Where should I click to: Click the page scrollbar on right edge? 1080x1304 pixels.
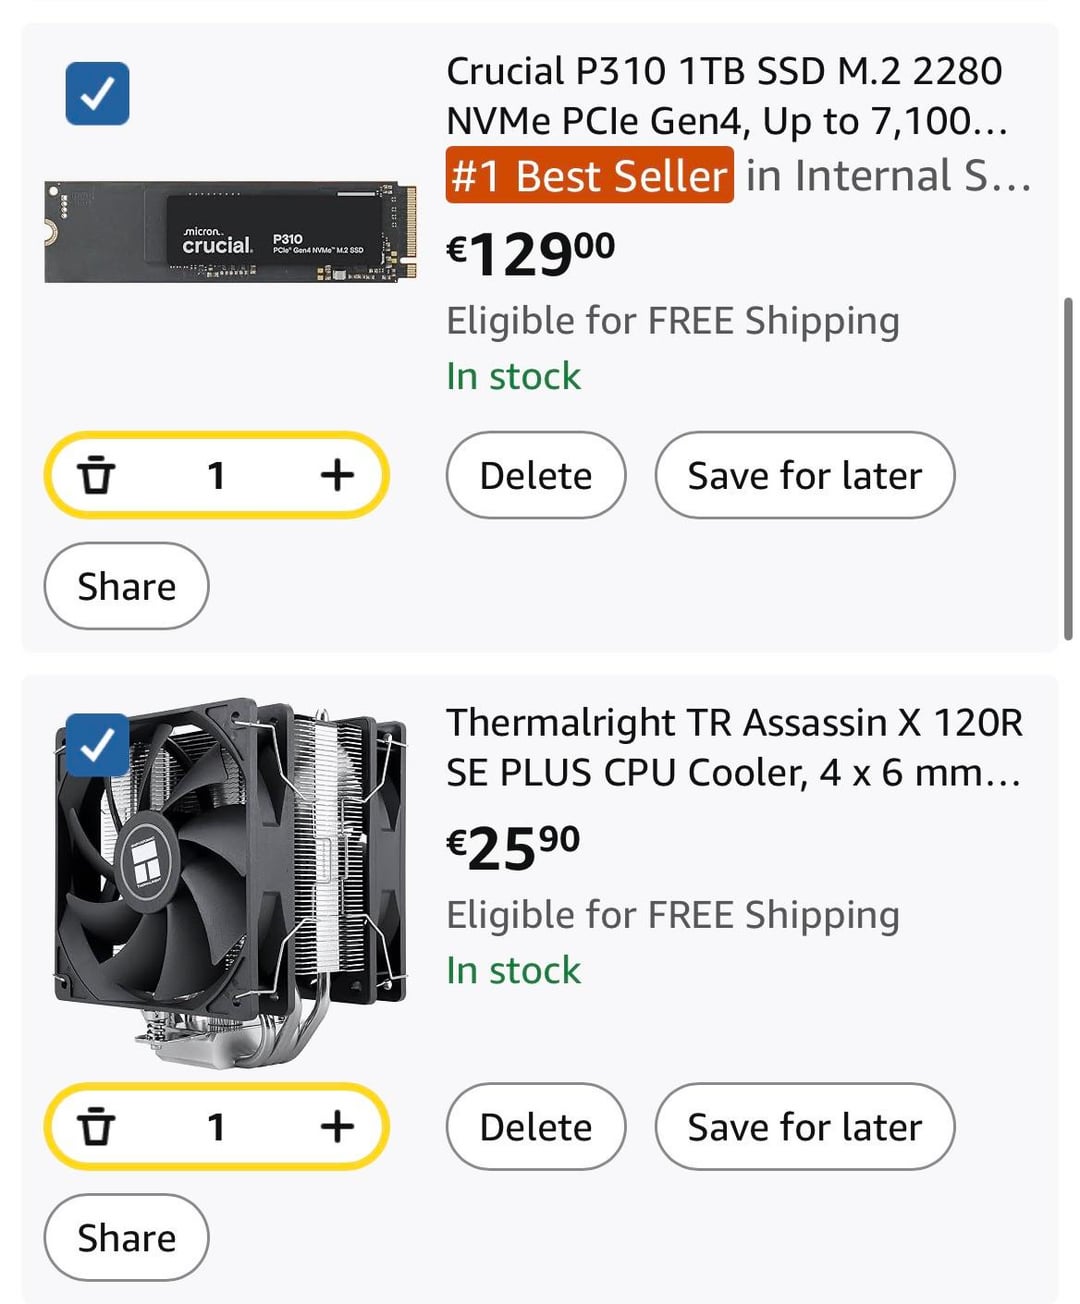(1068, 468)
